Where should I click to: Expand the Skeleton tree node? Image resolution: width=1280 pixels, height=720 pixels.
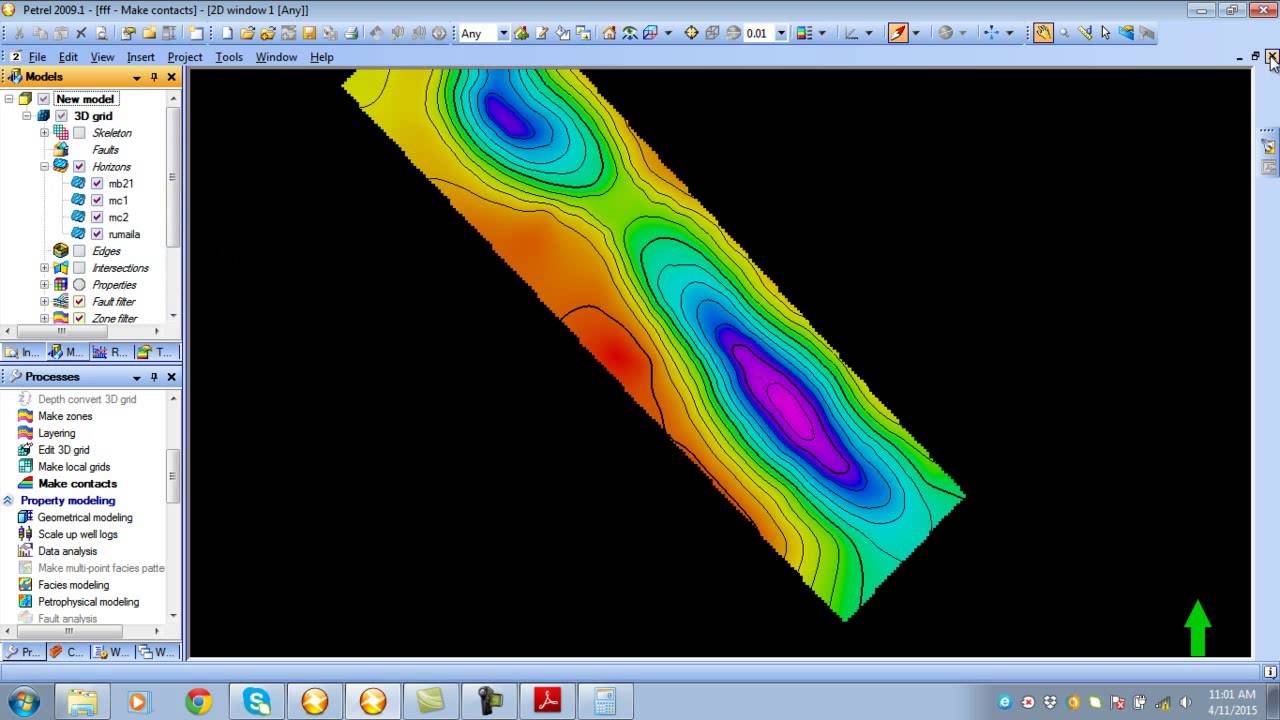coord(44,133)
